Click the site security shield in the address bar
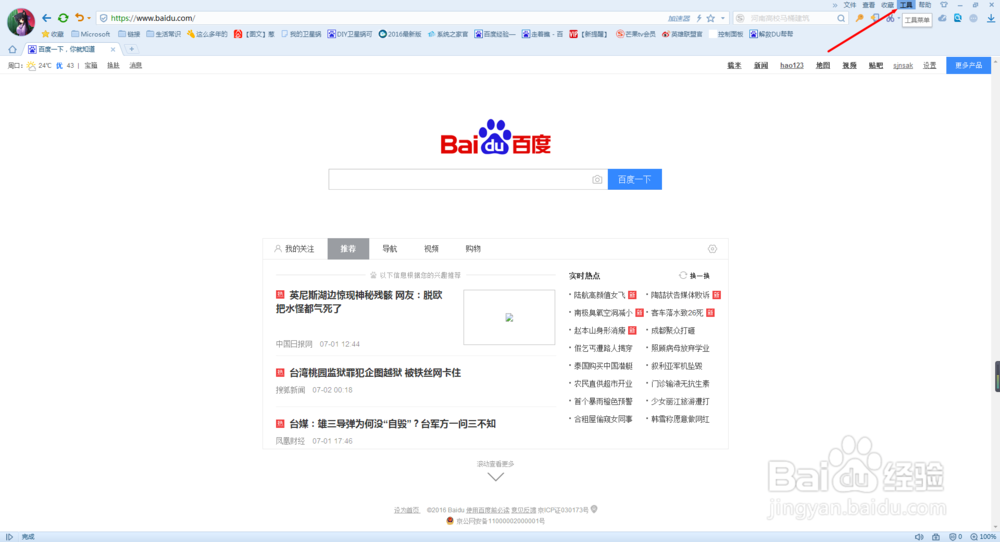This screenshot has height=542, width=1000. [103, 18]
